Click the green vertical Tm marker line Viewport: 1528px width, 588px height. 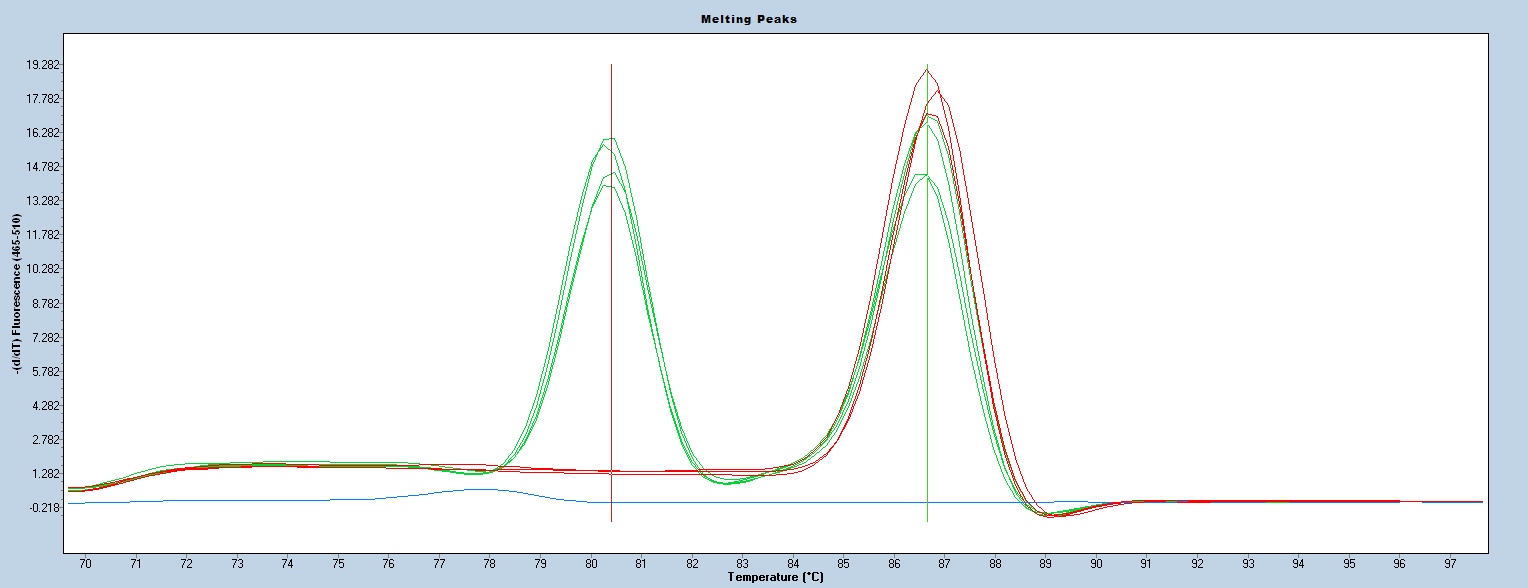[x=927, y=300]
